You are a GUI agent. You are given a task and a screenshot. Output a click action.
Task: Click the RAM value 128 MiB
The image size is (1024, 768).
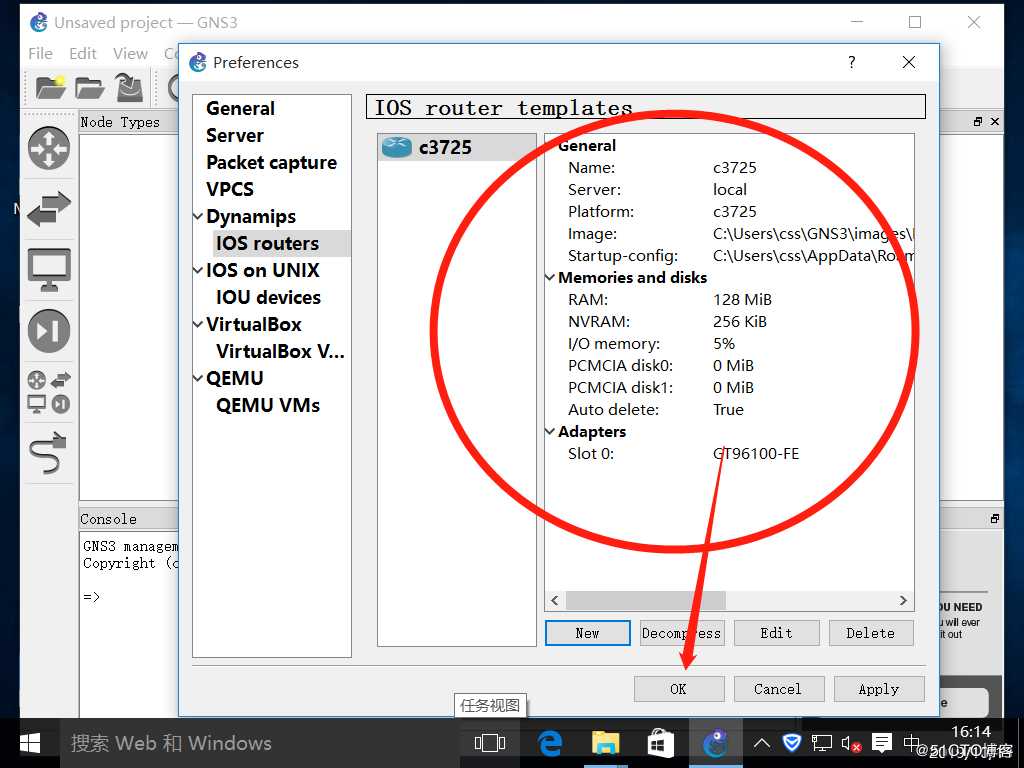point(743,300)
